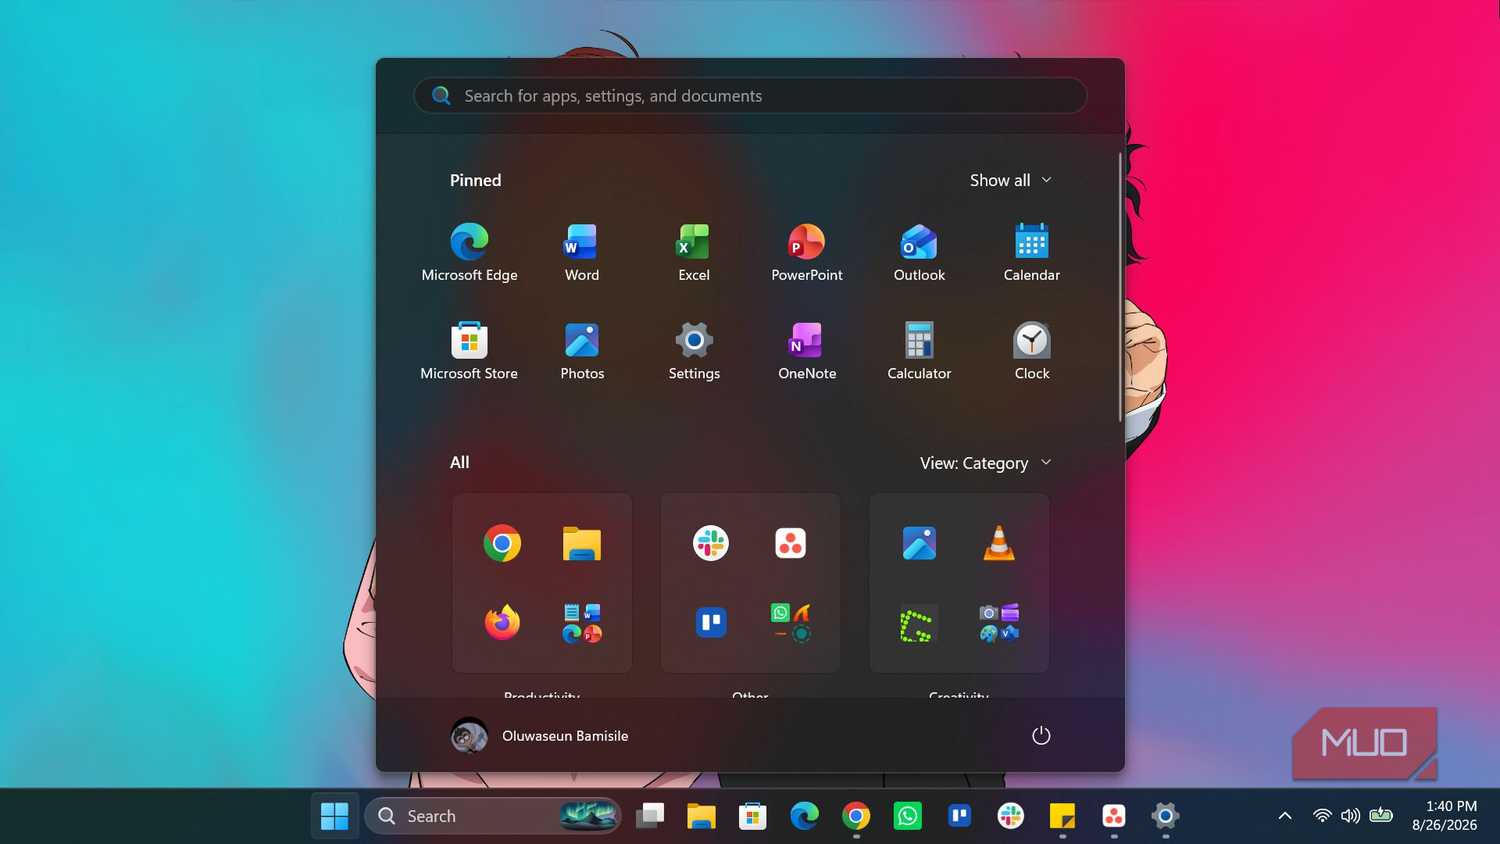Launch Trello in the Other category
1500x844 pixels.
click(x=710, y=622)
